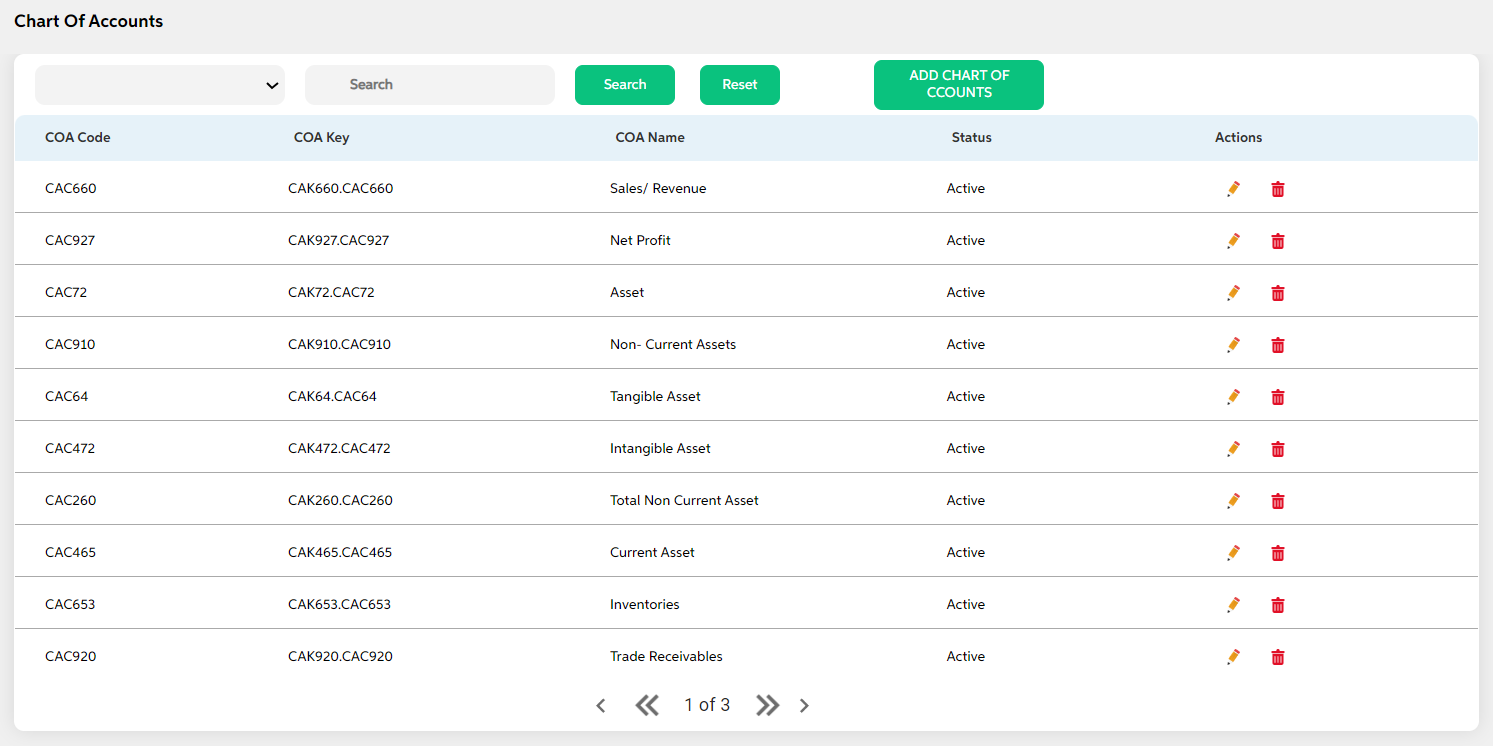Click the Tangible Asset name cell
Image resolution: width=1493 pixels, height=746 pixels.
point(655,397)
